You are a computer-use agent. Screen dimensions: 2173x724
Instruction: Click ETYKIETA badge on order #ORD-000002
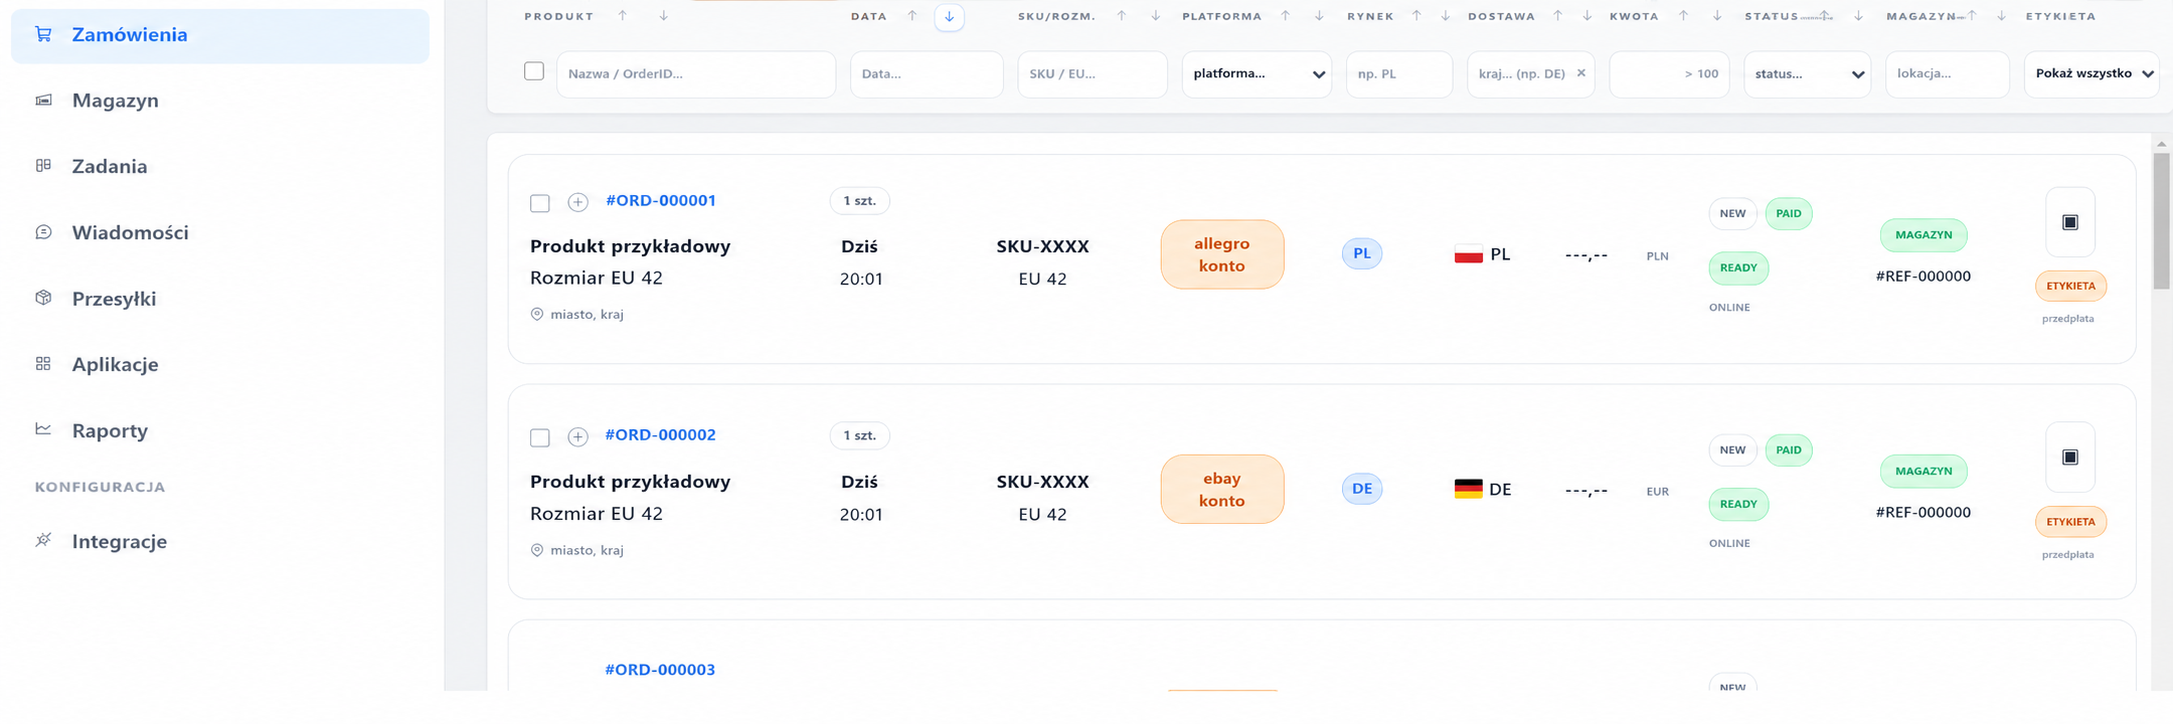tap(2071, 522)
